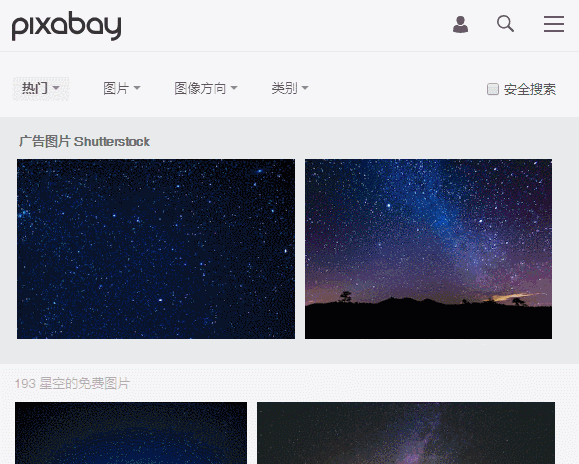Open the 类别 category dropdown
Image resolution: width=579 pixels, height=464 pixels.
(290, 89)
